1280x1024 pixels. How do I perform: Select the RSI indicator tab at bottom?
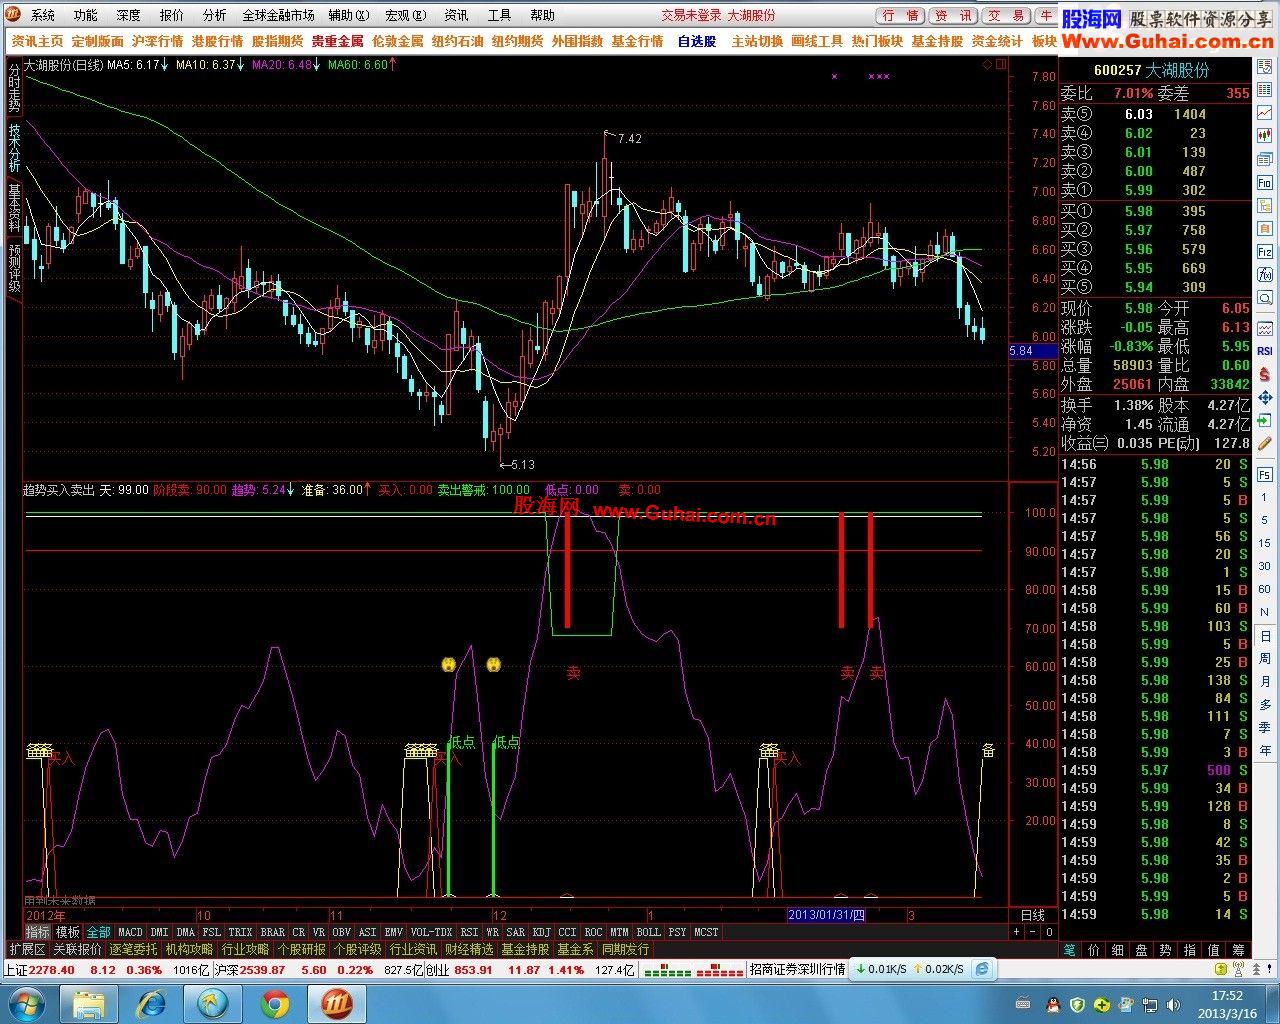(x=469, y=932)
